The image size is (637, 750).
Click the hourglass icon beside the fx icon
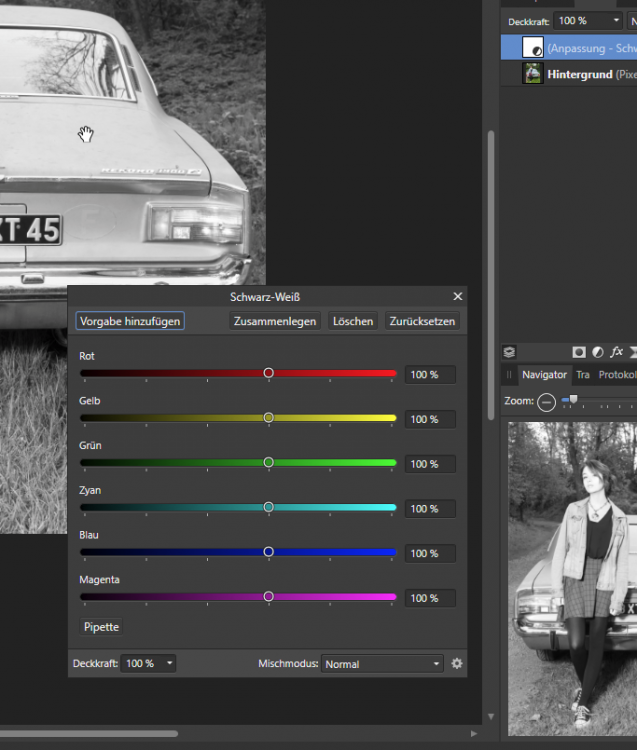632,352
